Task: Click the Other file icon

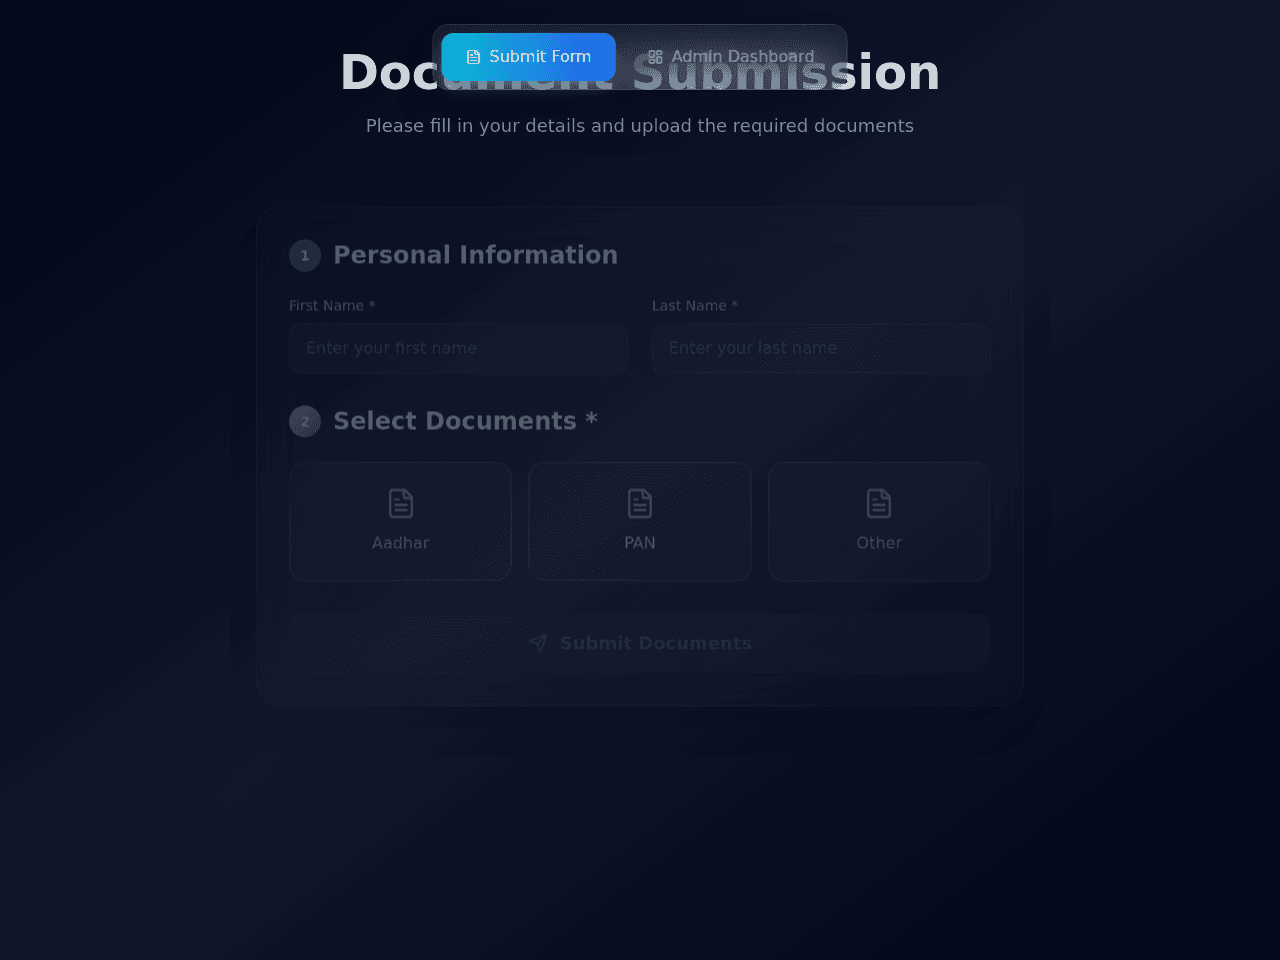Action: tap(879, 503)
